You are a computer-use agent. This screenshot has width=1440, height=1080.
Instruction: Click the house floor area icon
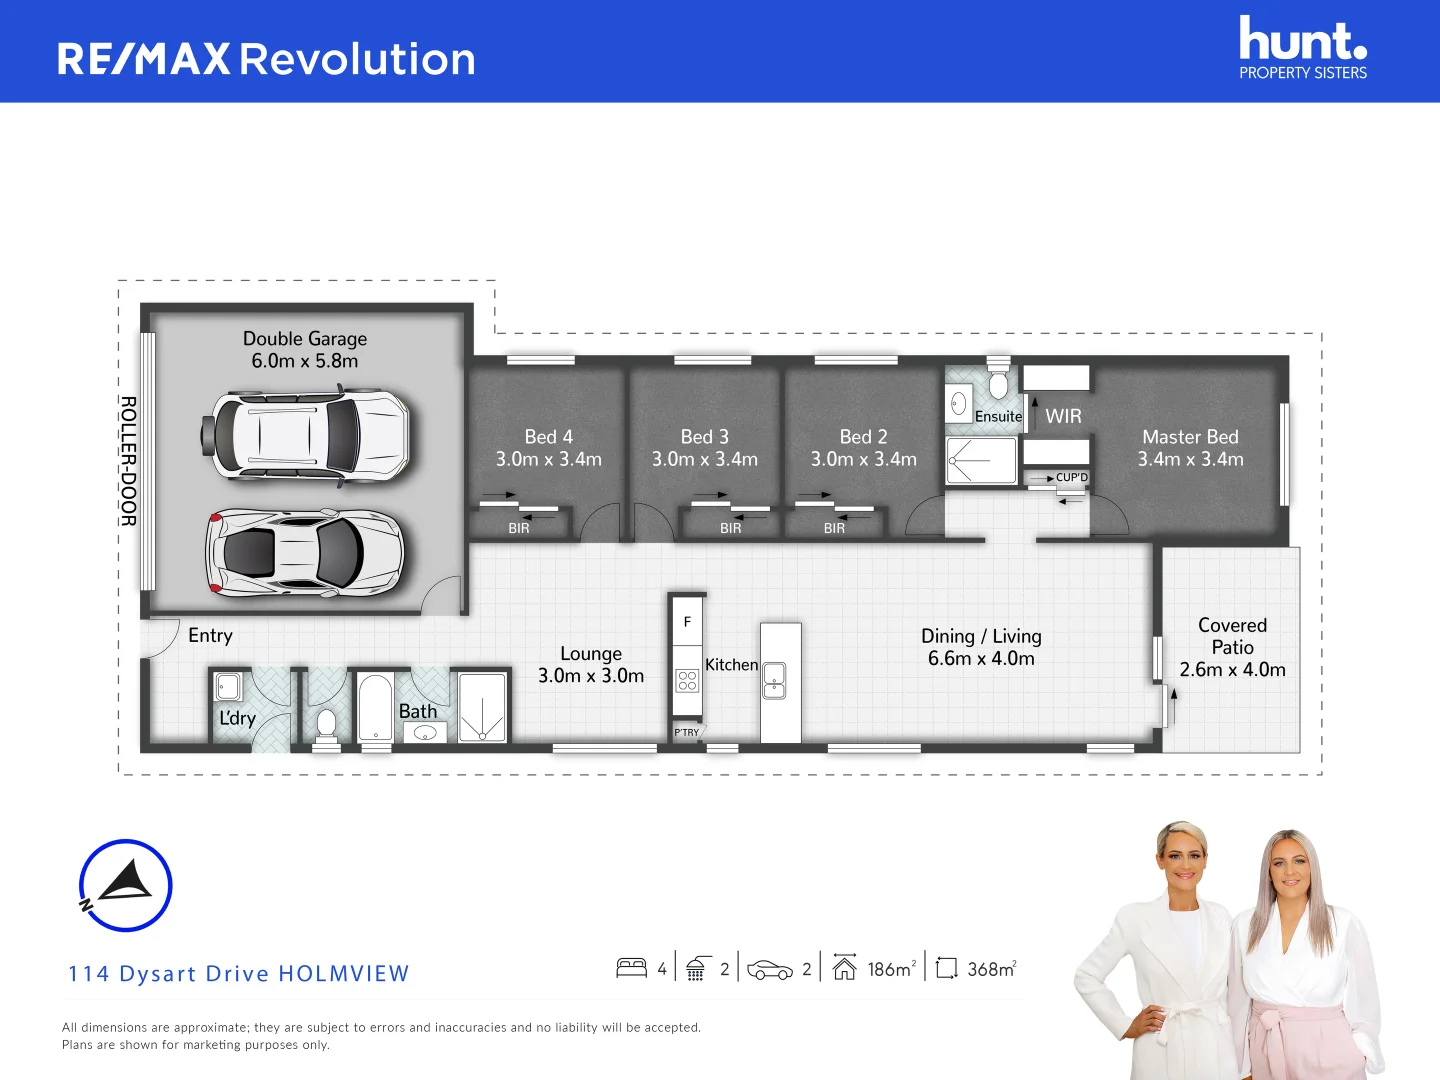(x=844, y=967)
